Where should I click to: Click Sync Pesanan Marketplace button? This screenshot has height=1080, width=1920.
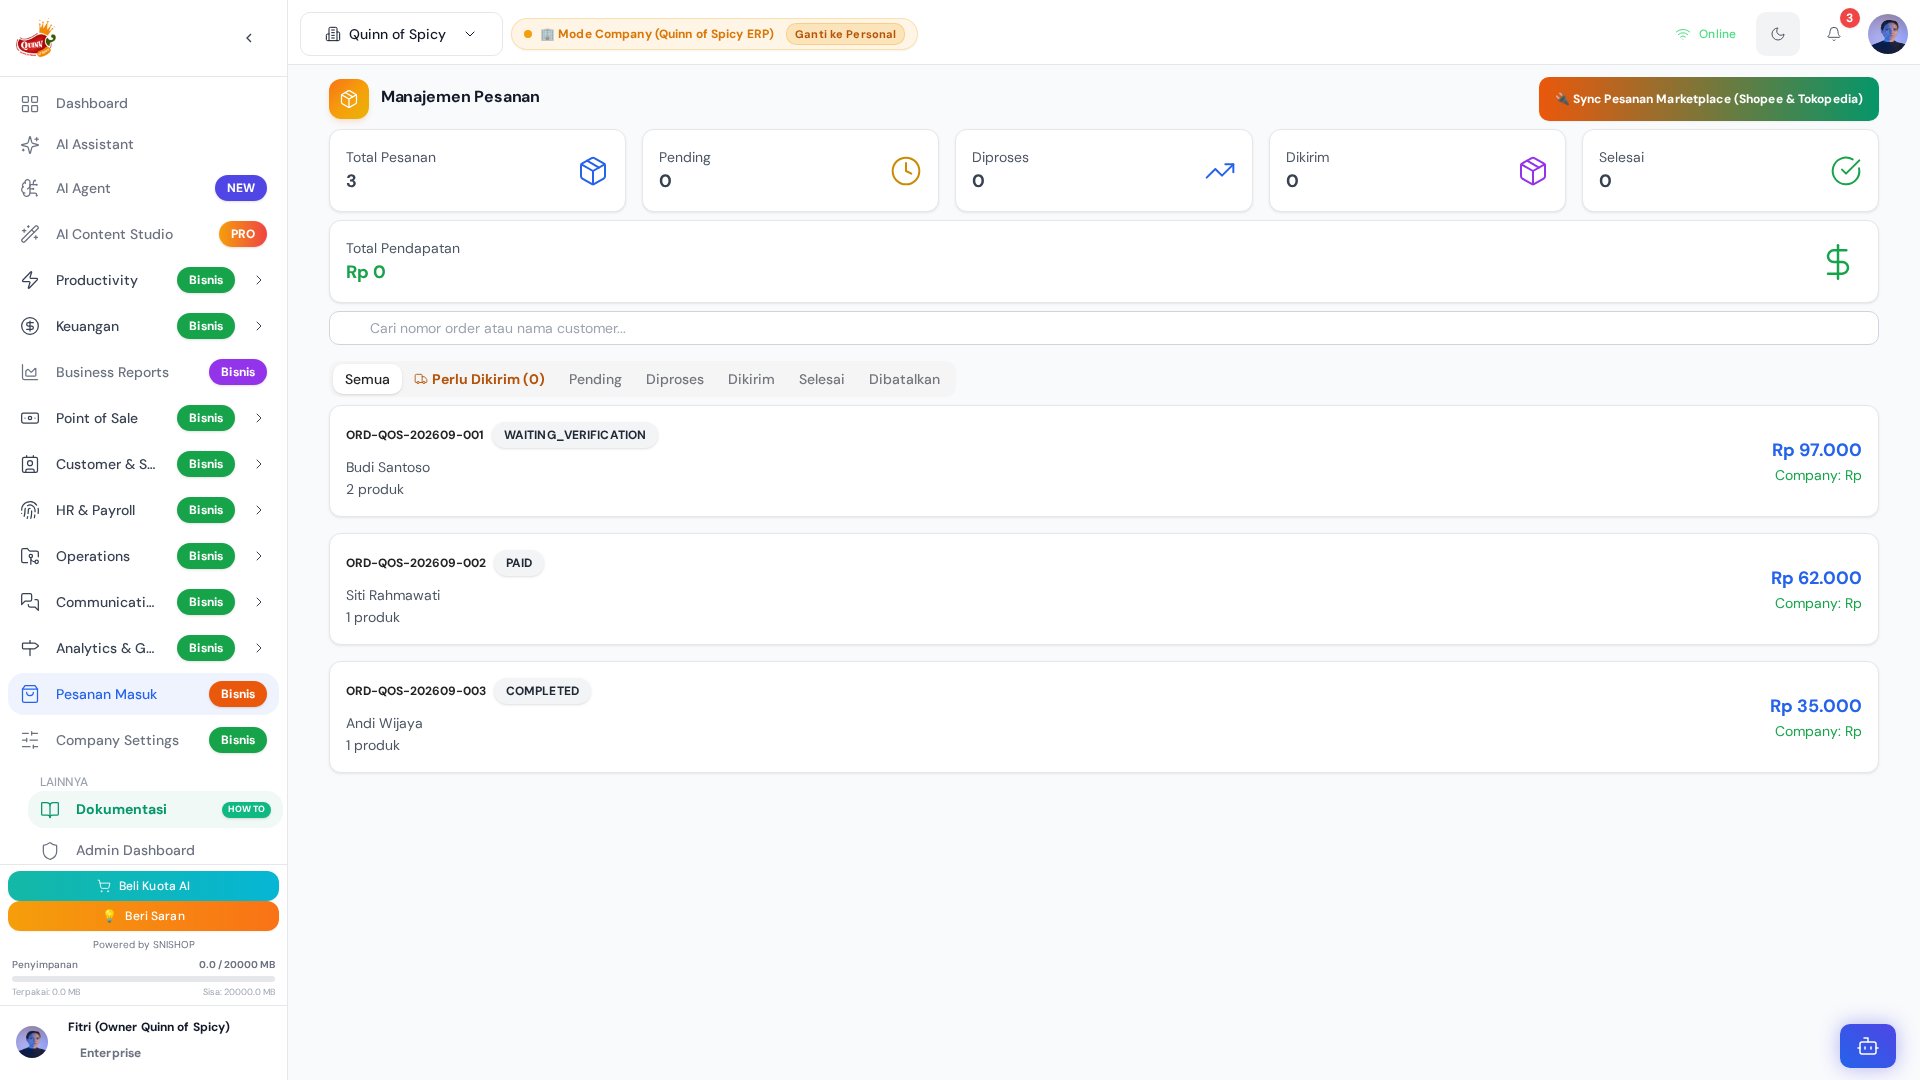pos(1708,99)
